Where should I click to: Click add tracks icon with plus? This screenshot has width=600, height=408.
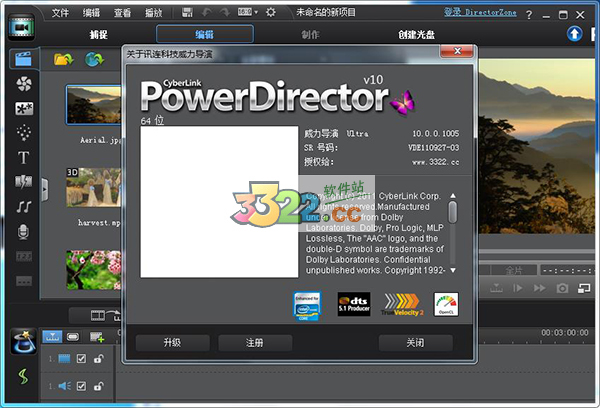click(97, 337)
